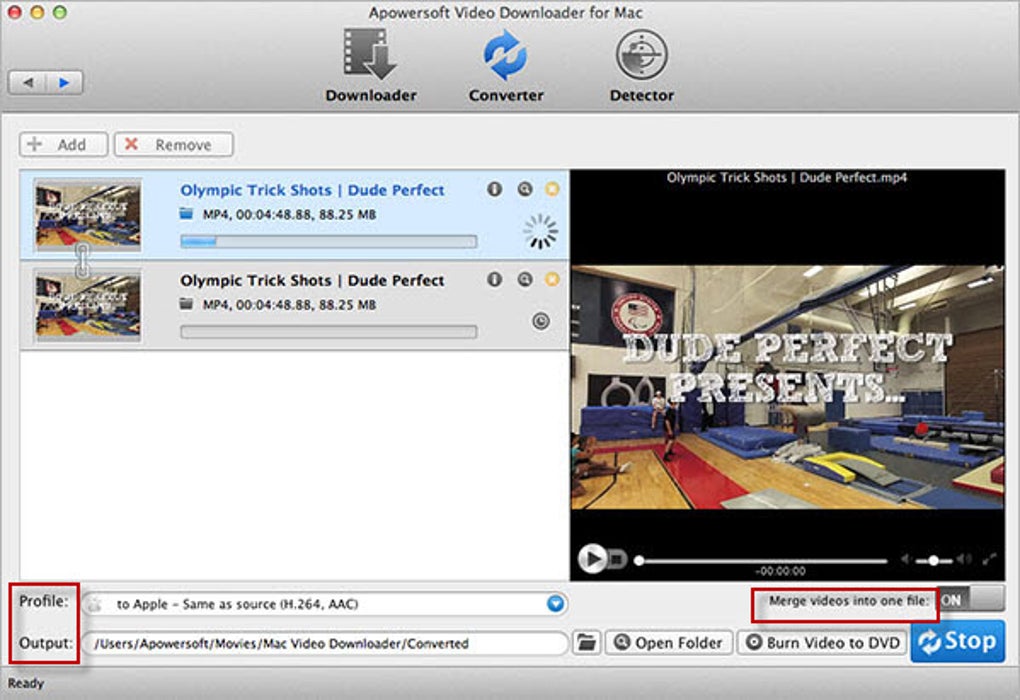Viewport: 1020px width, 700px height.
Task: Open the to Apple profile combo box
Action: tap(325, 604)
